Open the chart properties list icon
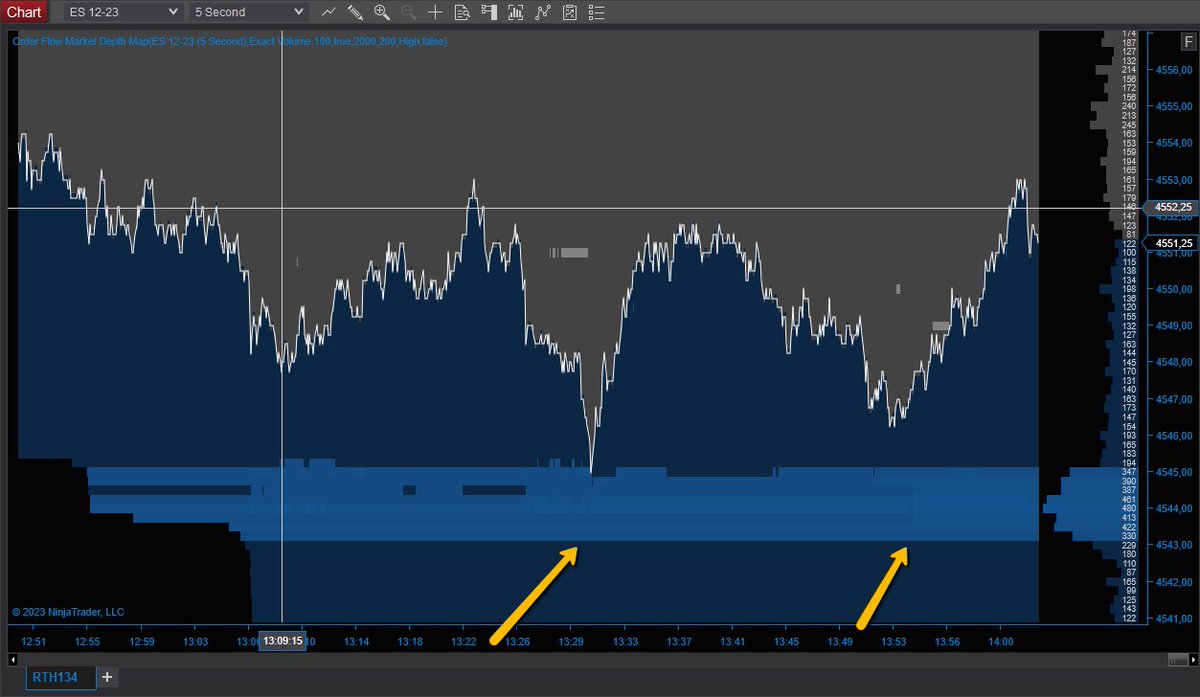1200x697 pixels. click(x=596, y=12)
